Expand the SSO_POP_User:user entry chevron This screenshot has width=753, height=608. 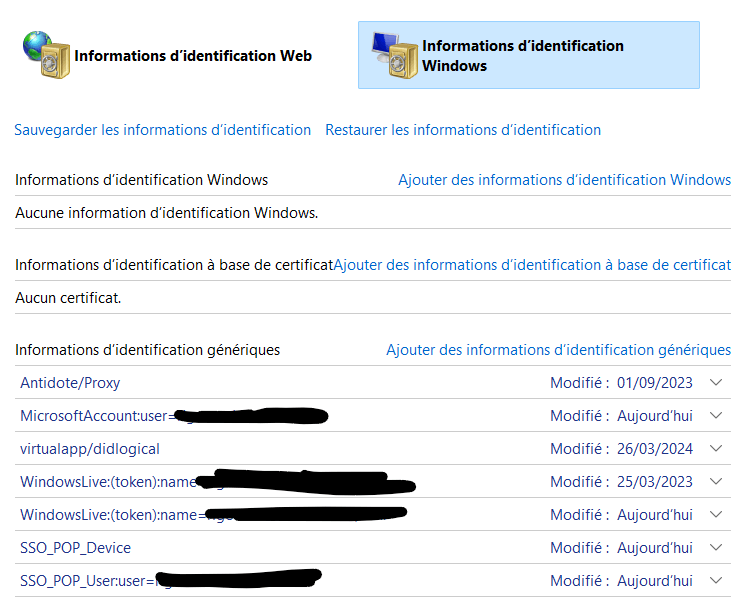716,581
